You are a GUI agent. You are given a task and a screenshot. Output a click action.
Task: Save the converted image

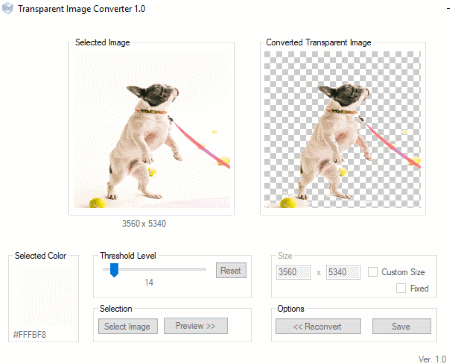401,326
